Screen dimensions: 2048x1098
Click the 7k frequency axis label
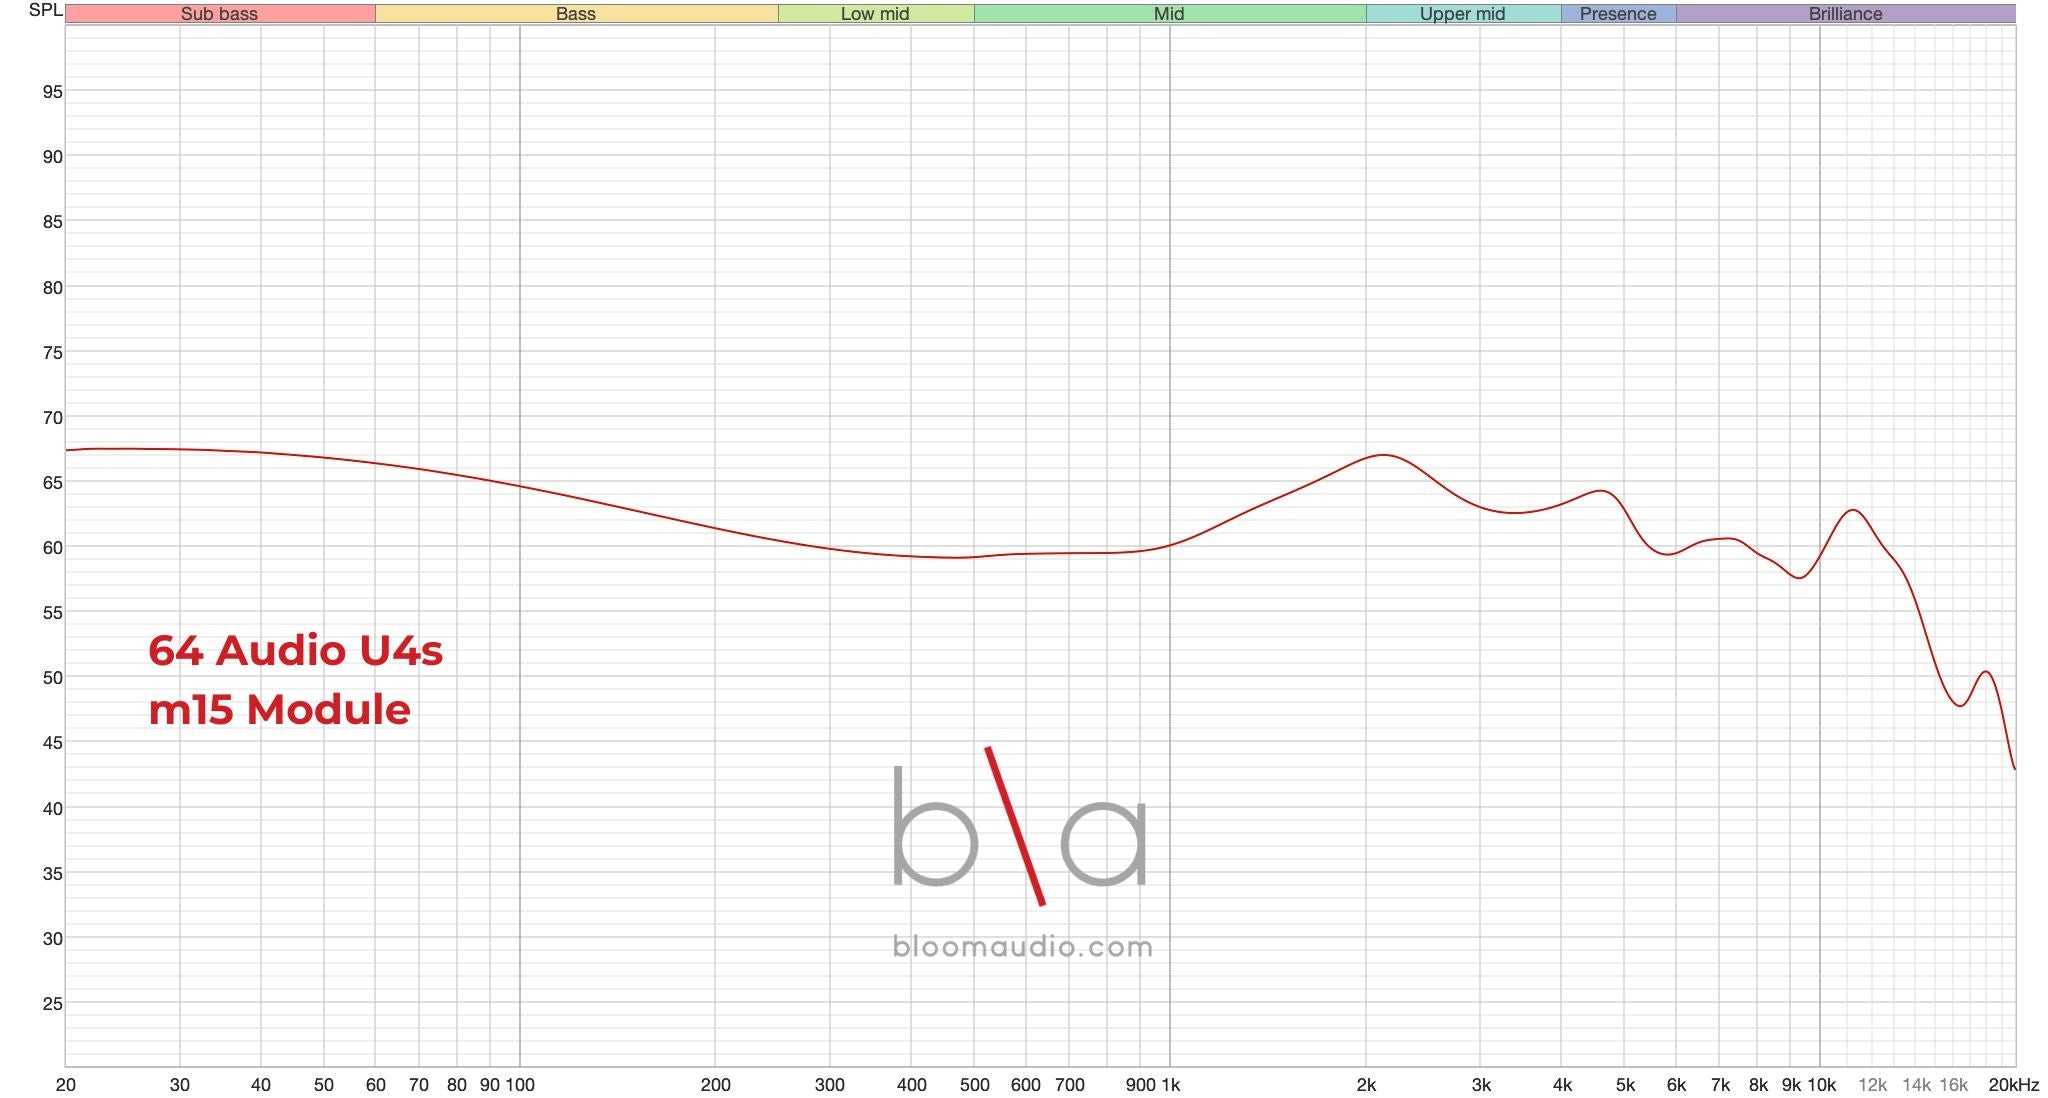pos(1720,1085)
